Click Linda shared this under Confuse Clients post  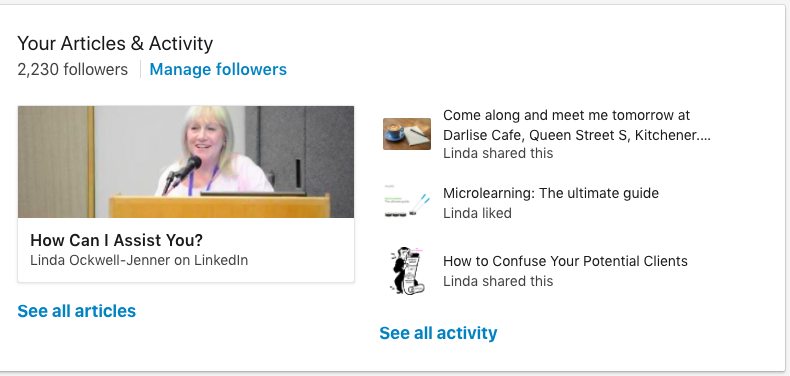pos(498,281)
